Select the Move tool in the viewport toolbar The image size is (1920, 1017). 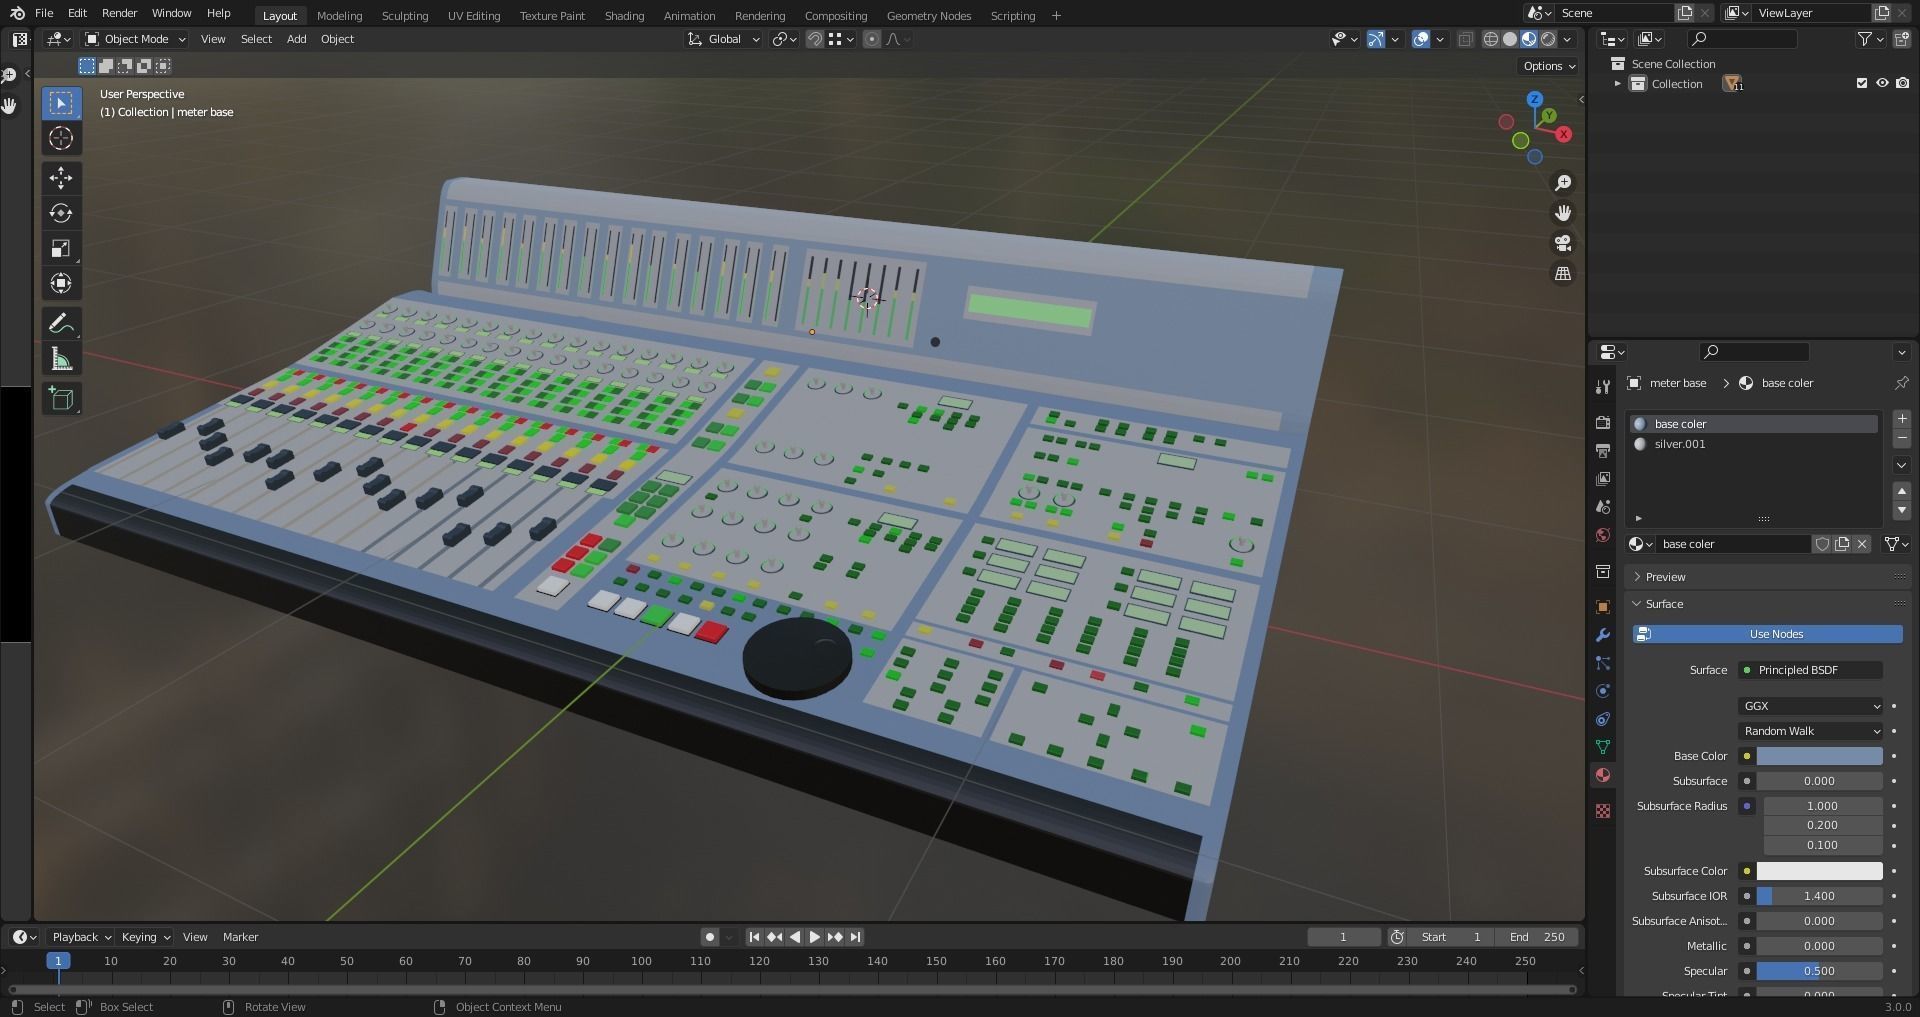point(61,178)
